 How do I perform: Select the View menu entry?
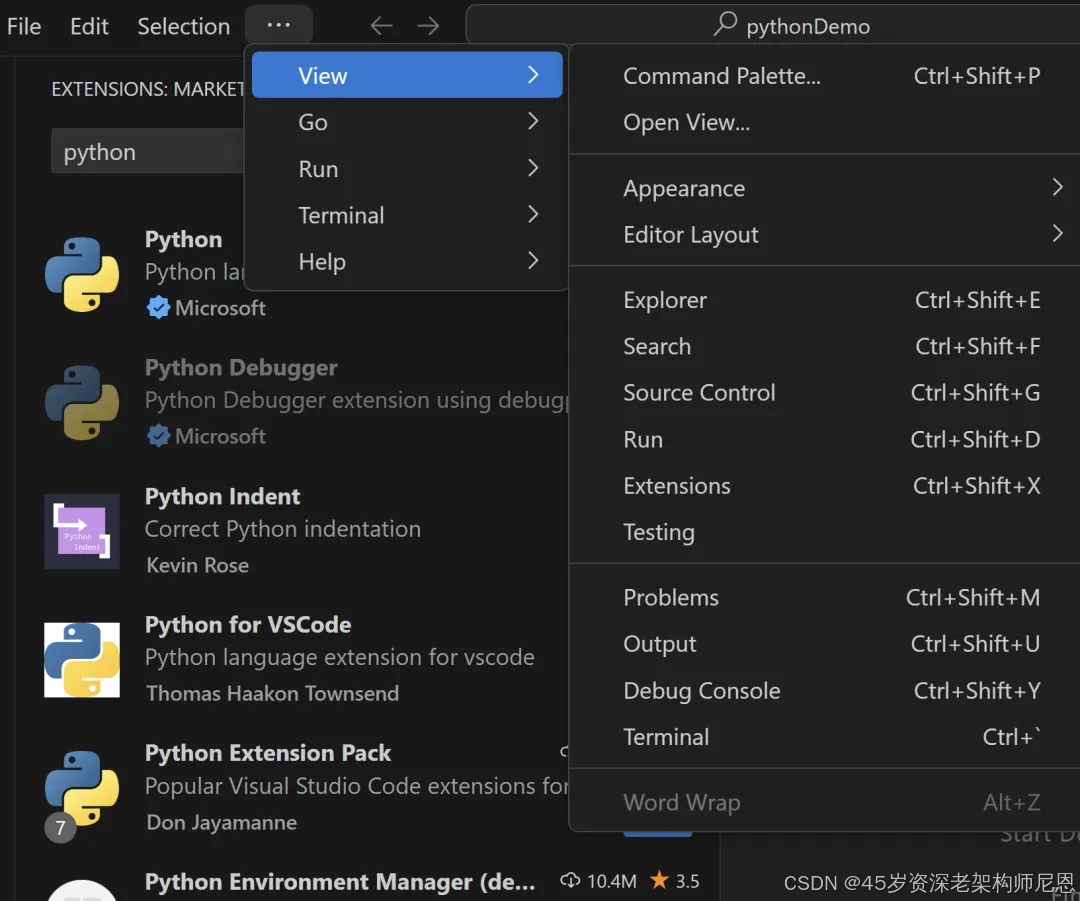point(407,74)
